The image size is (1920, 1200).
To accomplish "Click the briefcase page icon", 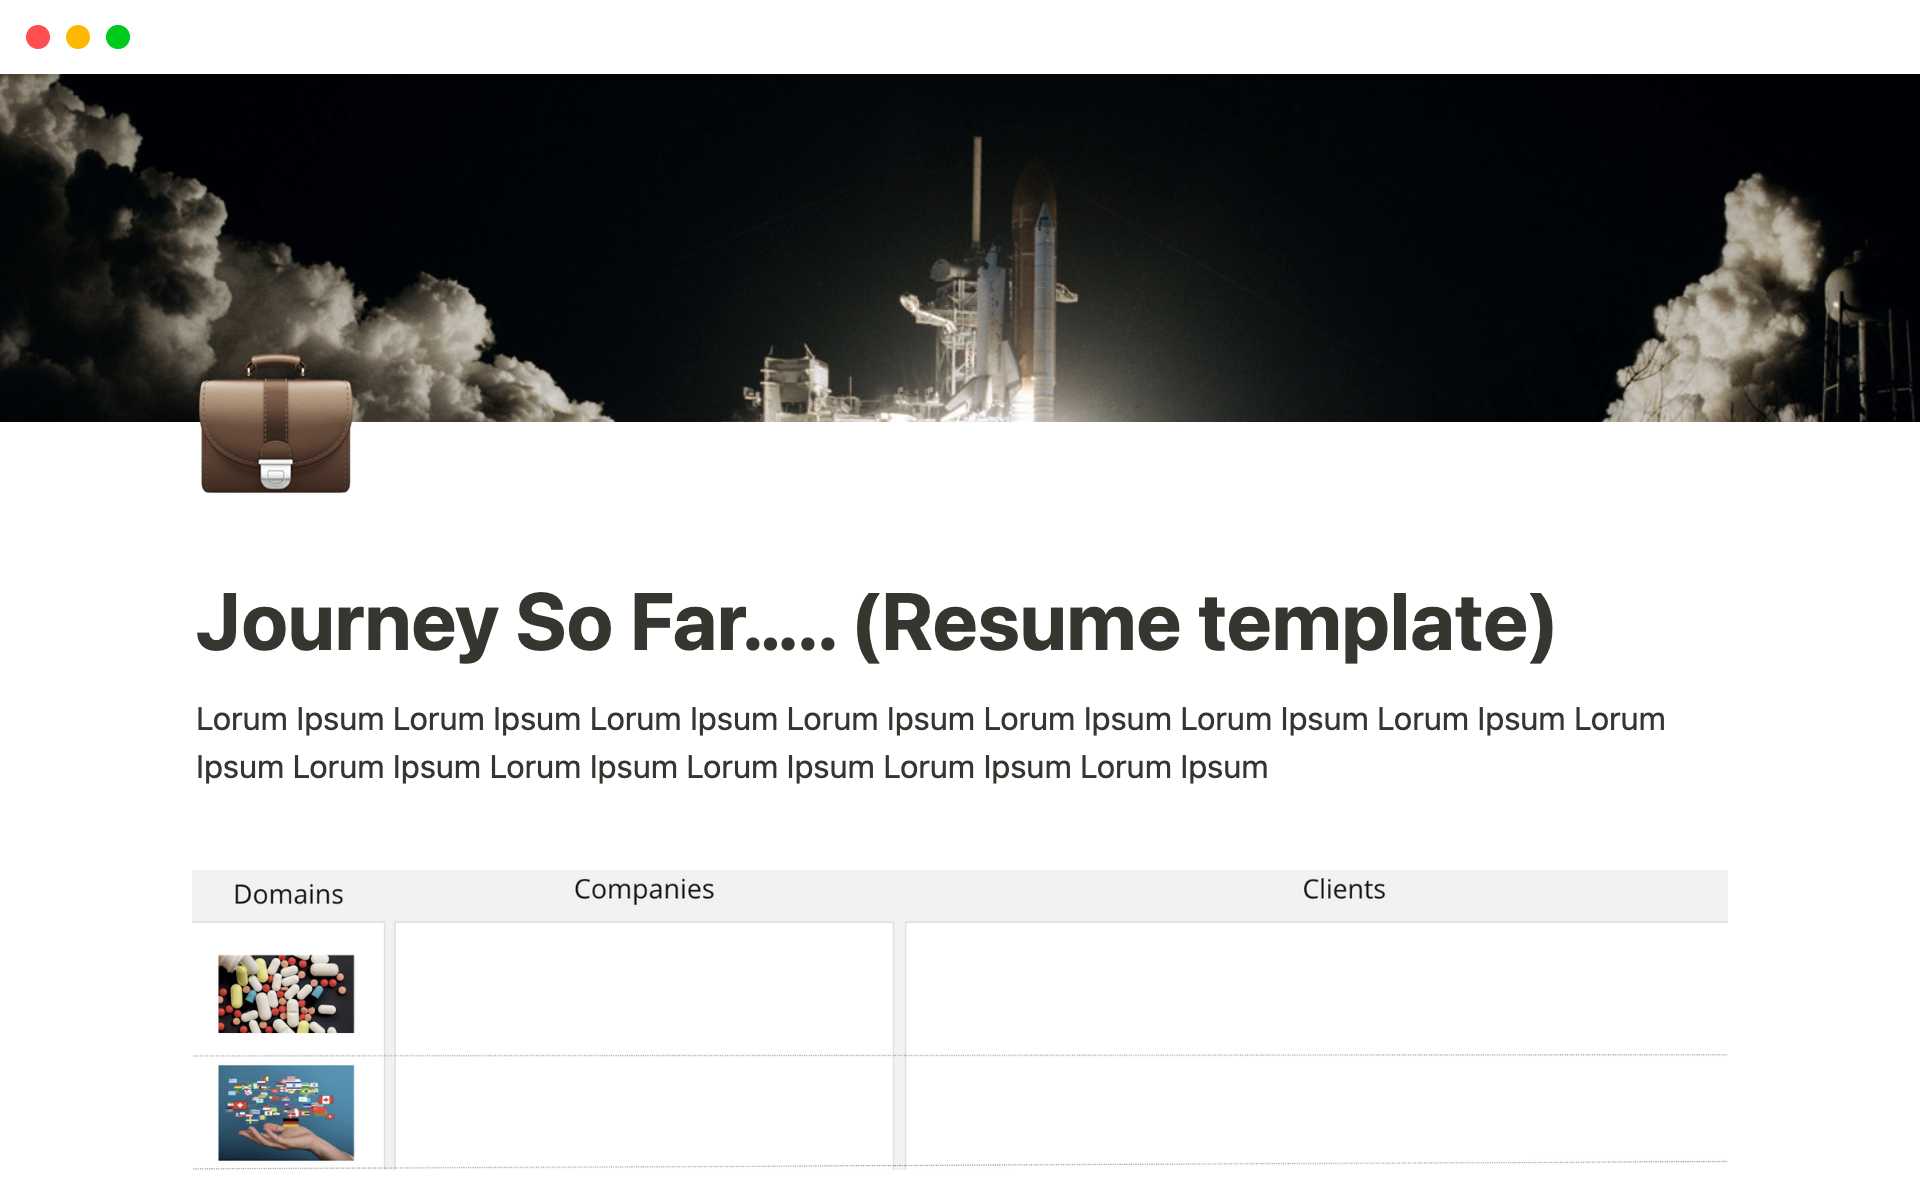I will pyautogui.click(x=276, y=424).
